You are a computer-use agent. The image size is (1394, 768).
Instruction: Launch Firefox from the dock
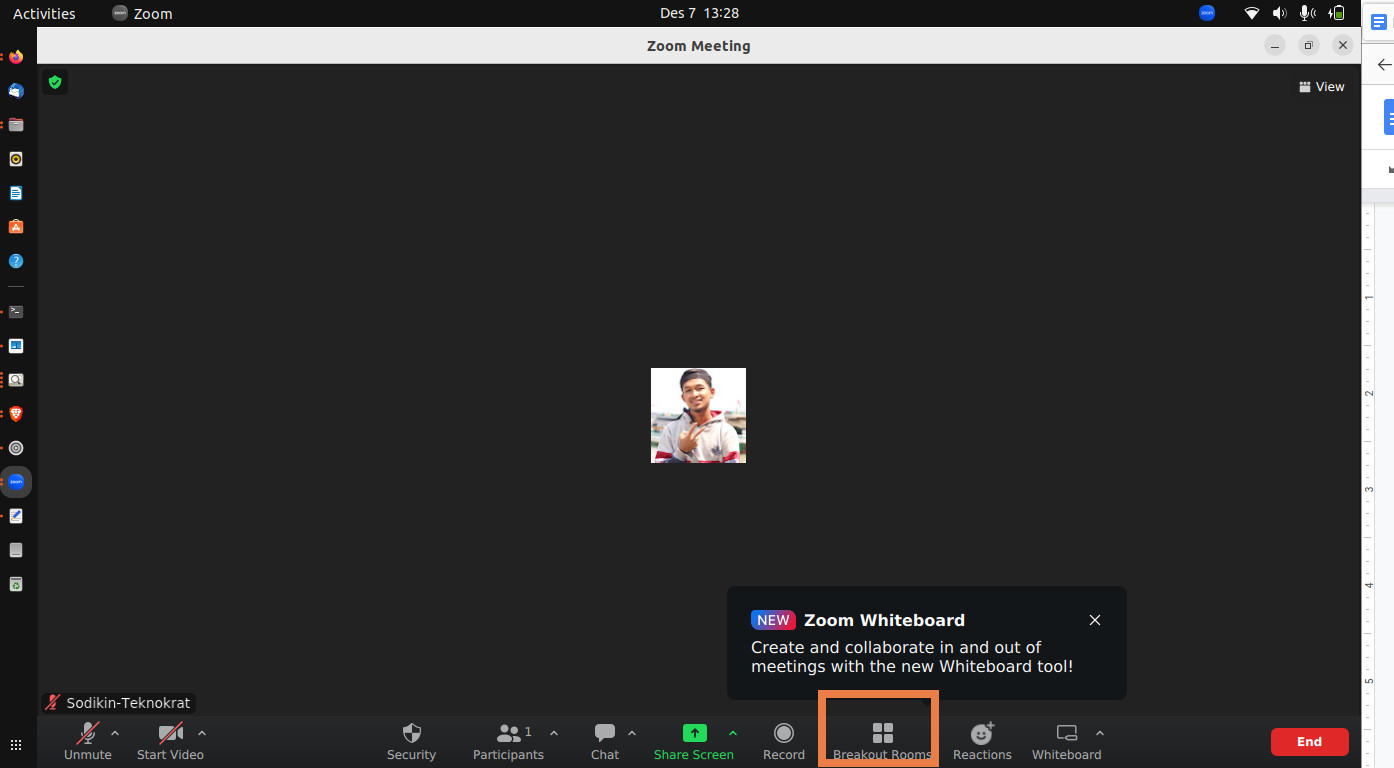point(16,57)
